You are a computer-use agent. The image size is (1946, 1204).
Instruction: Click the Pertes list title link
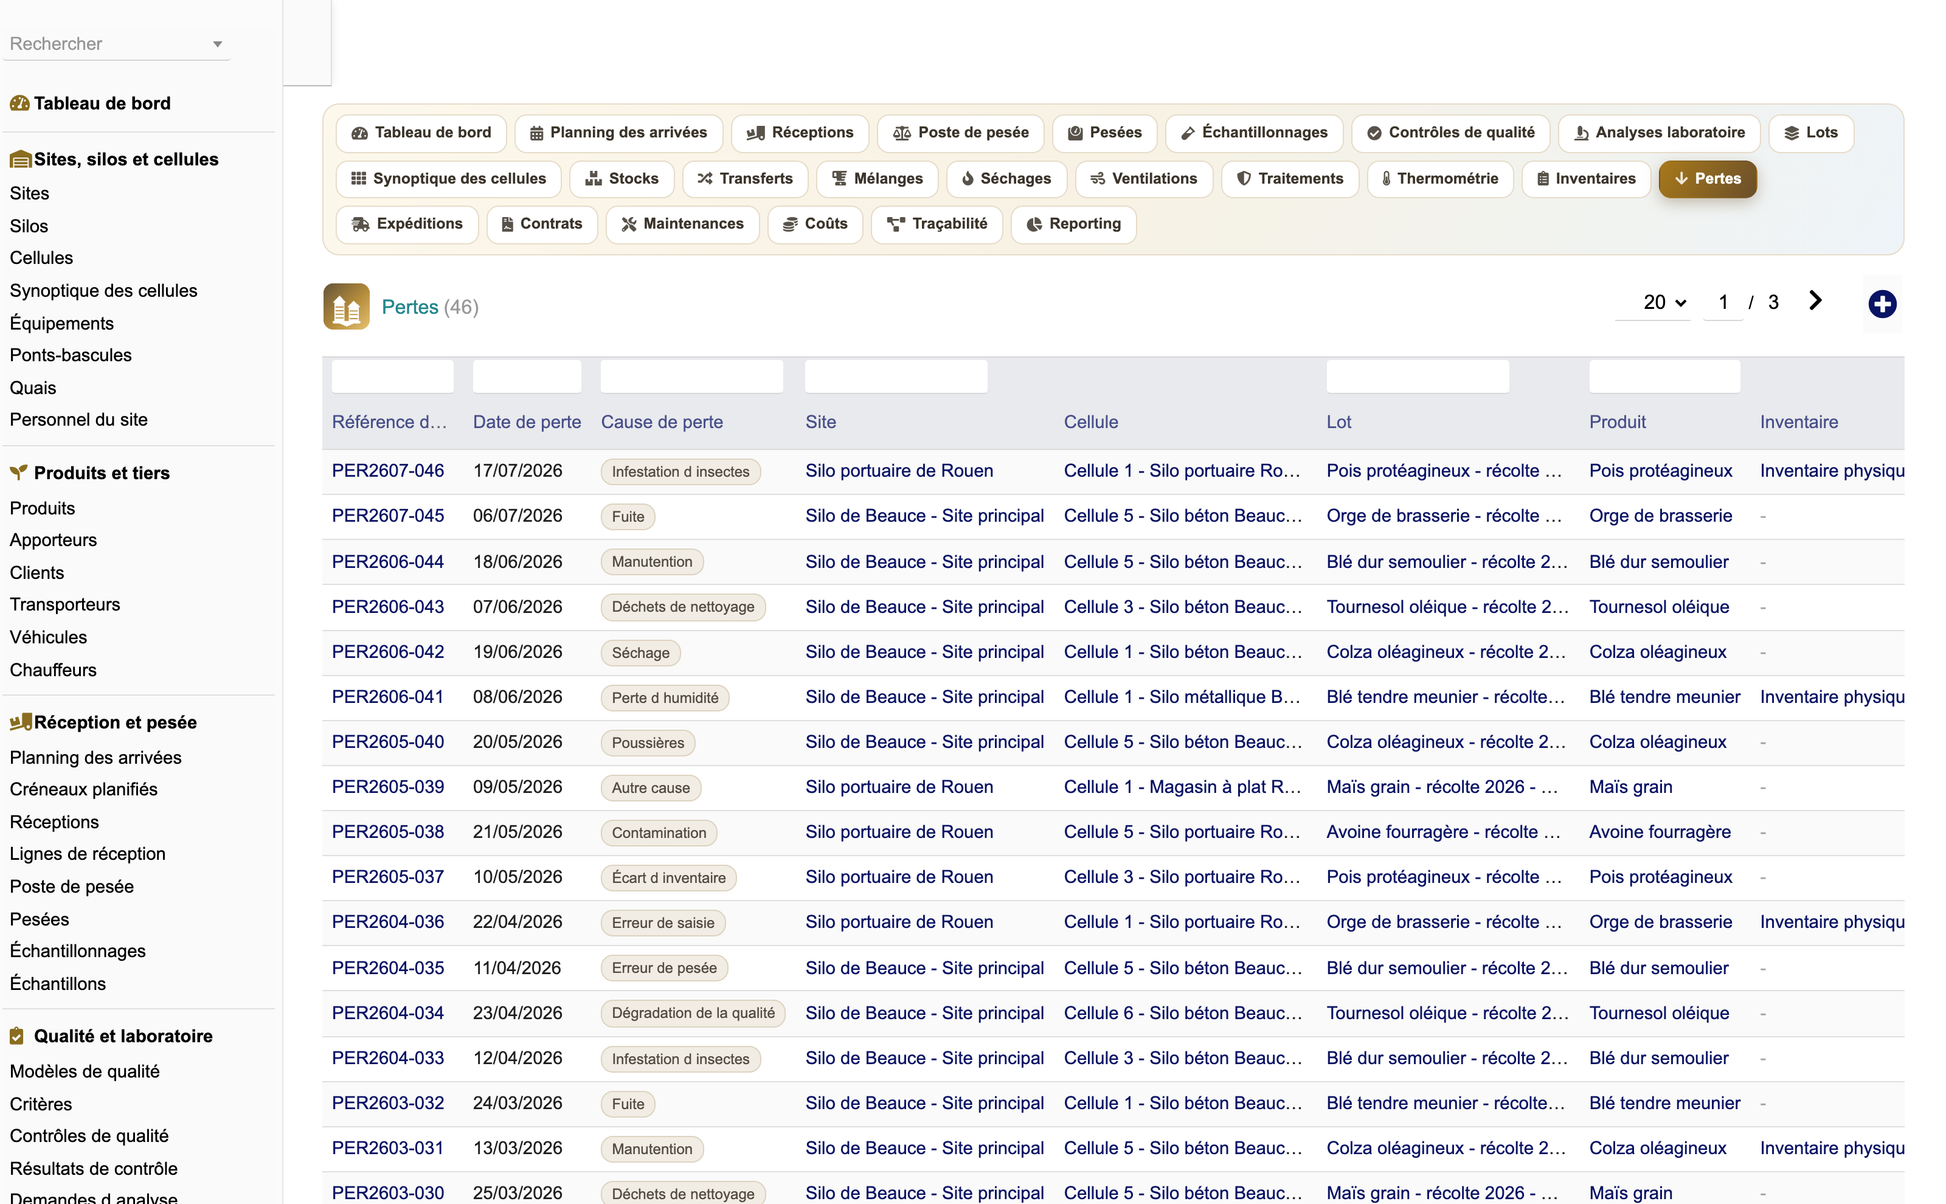[x=410, y=307]
